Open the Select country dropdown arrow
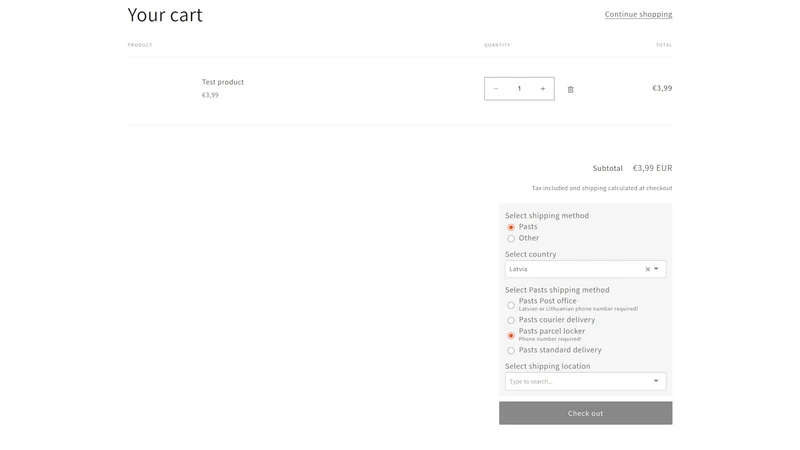This screenshot has width=800, height=450. (x=657, y=269)
